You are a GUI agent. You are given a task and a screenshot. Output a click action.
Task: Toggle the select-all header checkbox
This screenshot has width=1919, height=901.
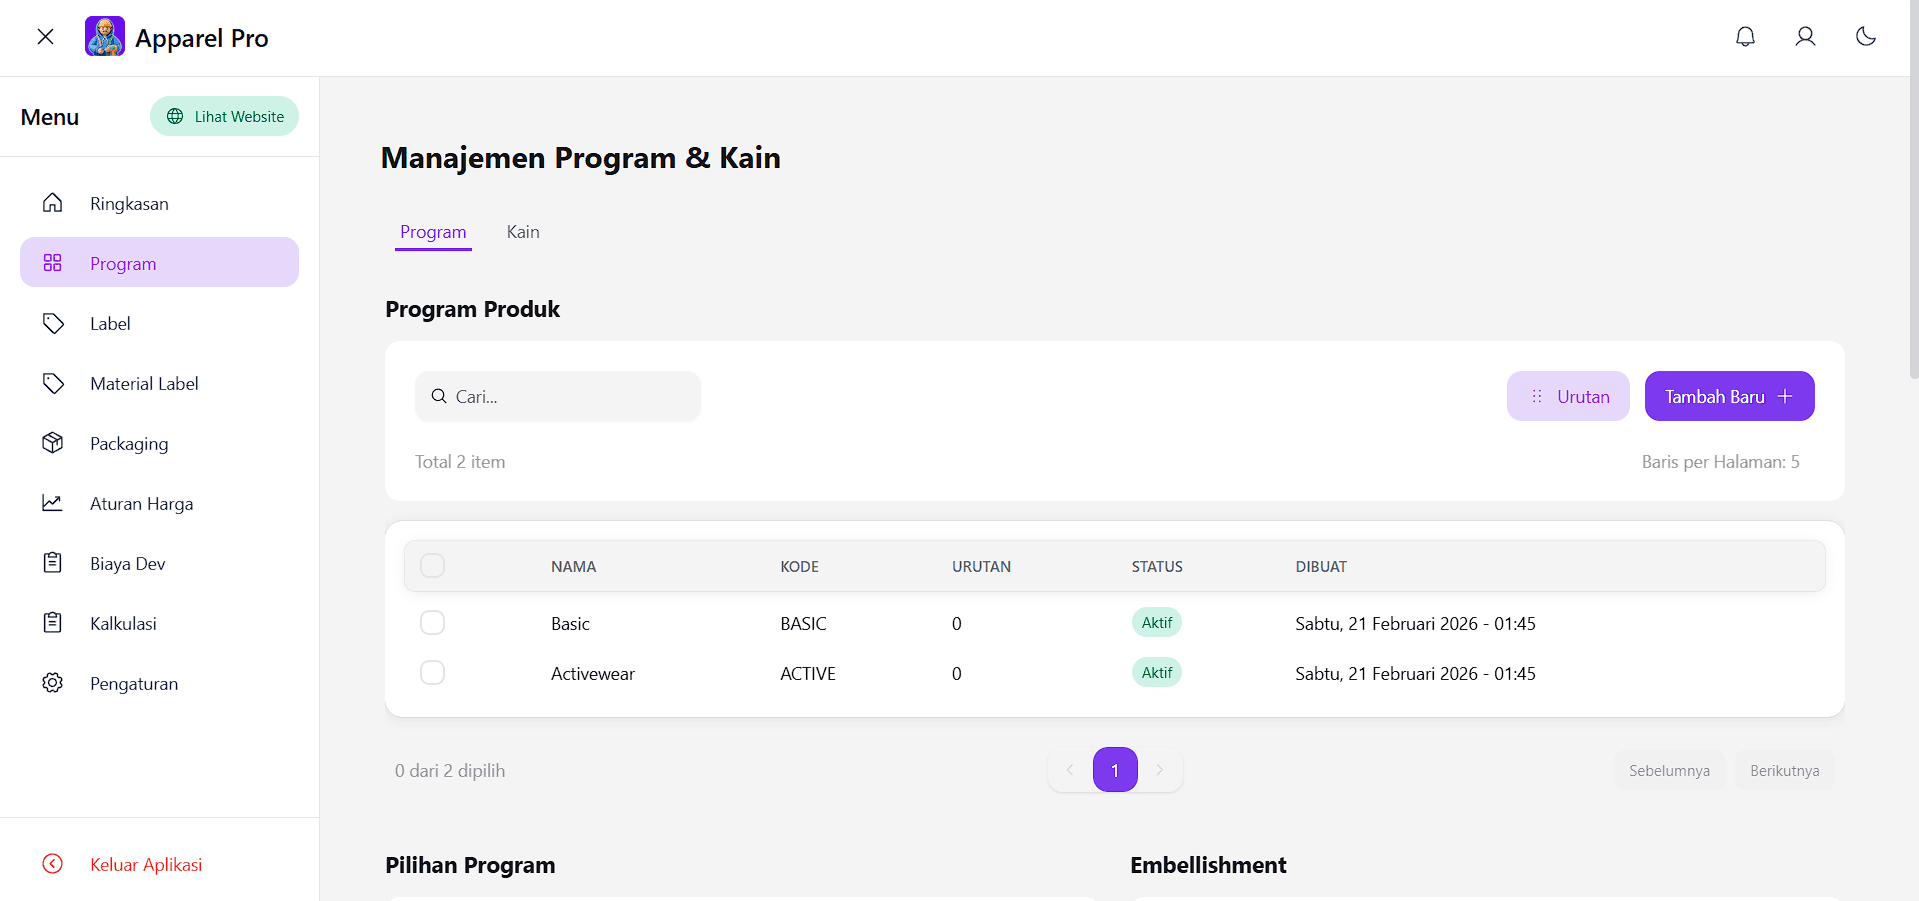click(x=432, y=566)
